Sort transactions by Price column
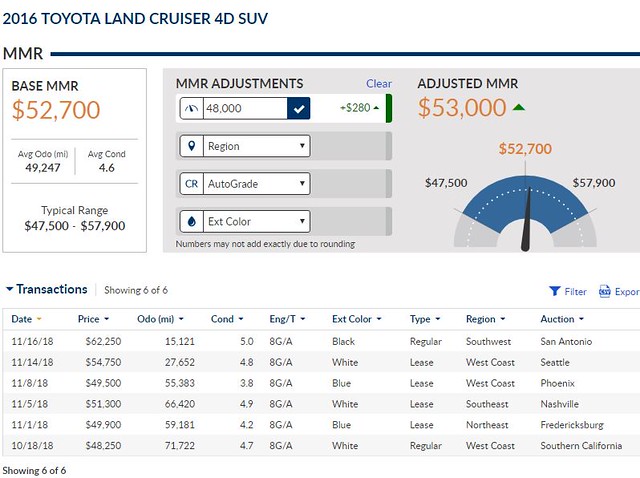The width and height of the screenshot is (640, 478). tap(93, 319)
